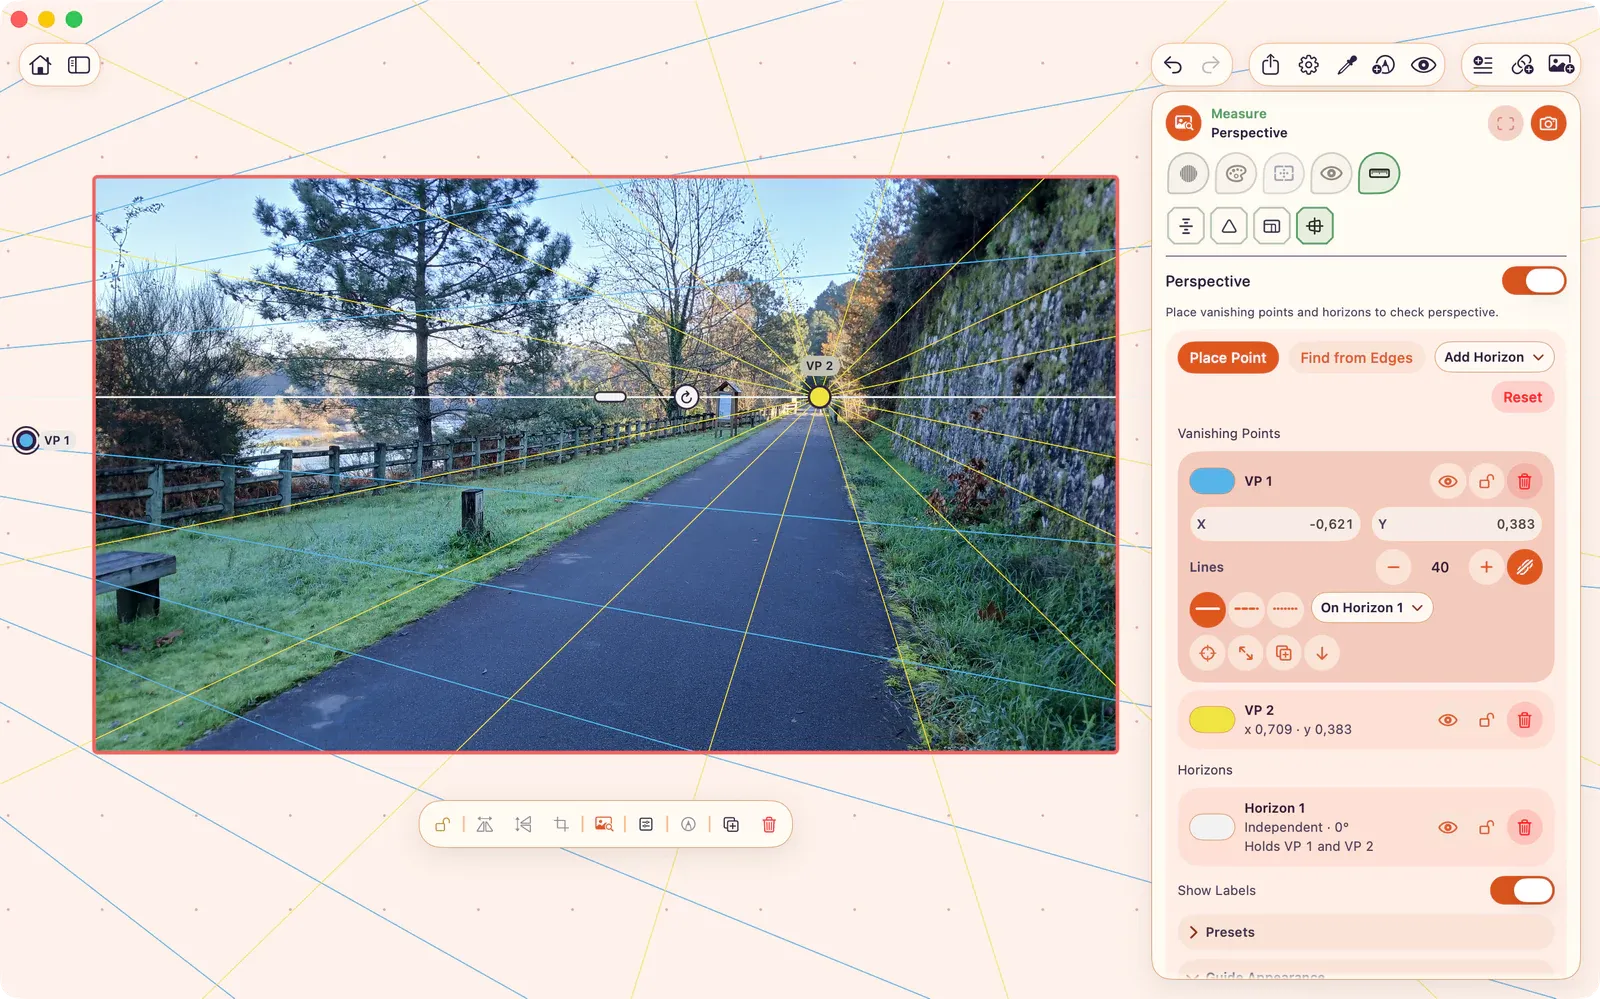Click the redo arrow

[1211, 65]
